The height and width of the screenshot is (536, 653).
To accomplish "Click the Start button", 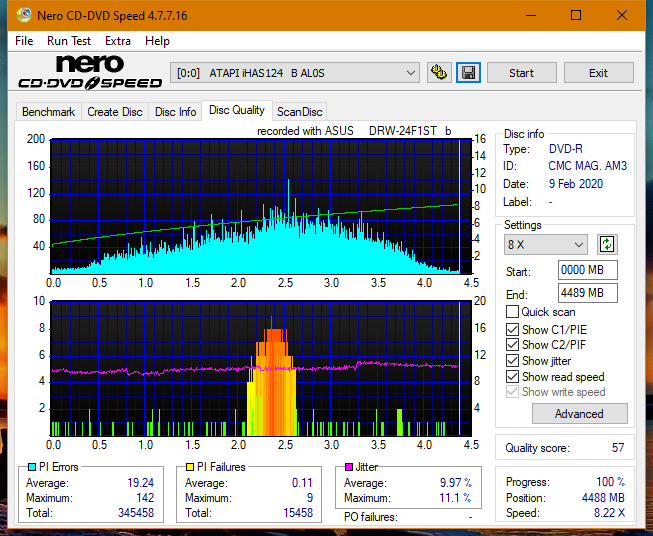I will 521,73.
